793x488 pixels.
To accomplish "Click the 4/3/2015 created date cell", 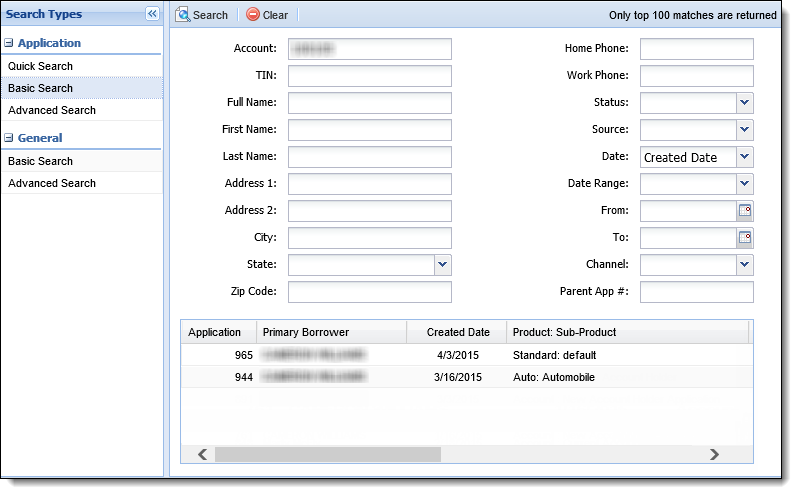I will click(x=458, y=355).
